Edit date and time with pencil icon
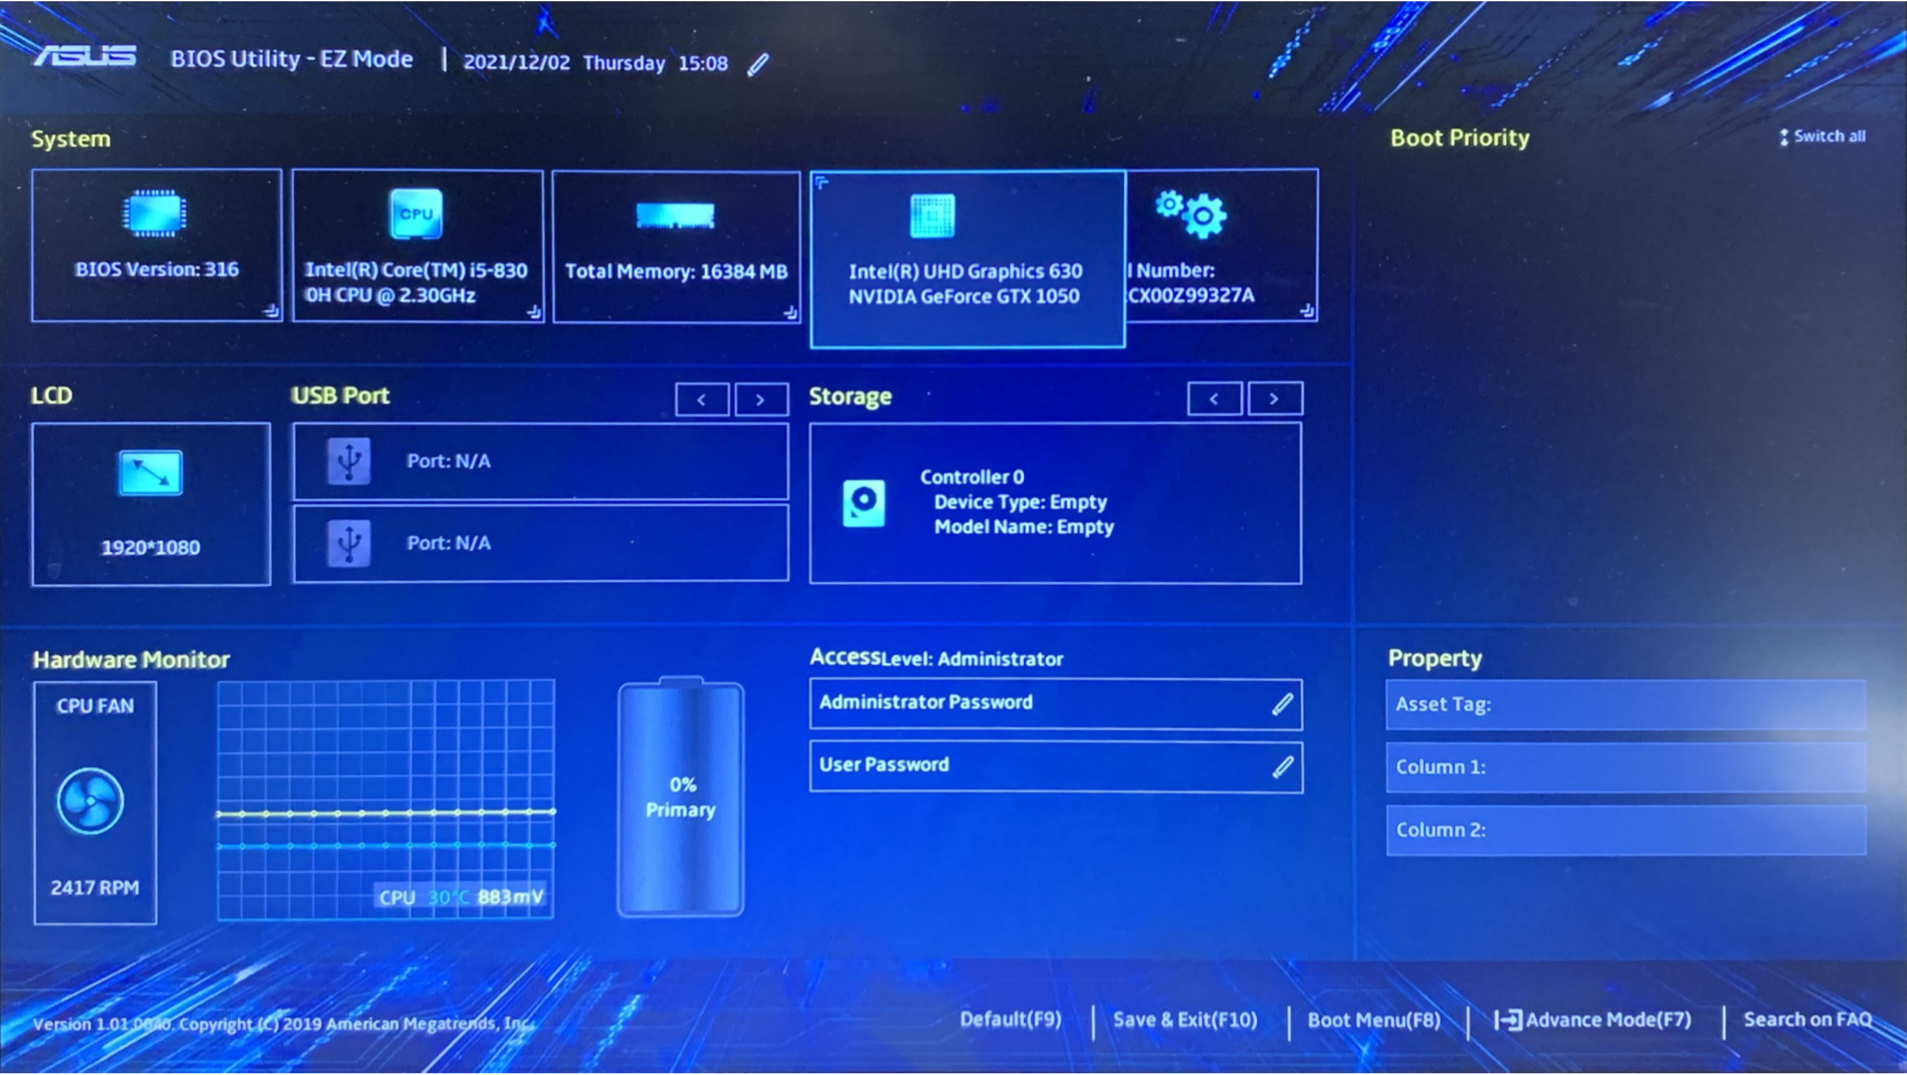This screenshot has width=1907, height=1075. pos(759,64)
